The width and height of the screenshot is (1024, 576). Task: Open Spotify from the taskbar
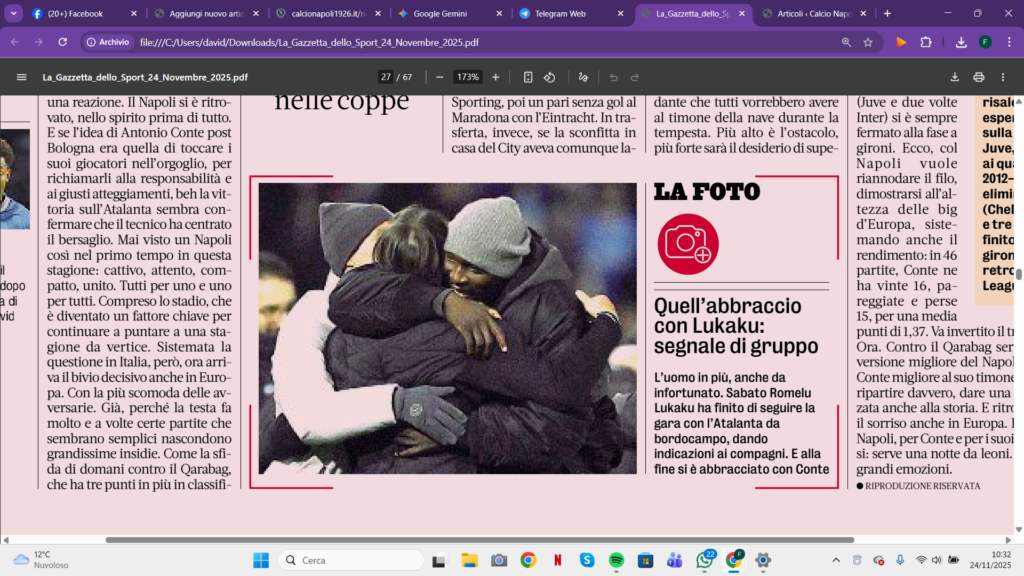[x=616, y=560]
